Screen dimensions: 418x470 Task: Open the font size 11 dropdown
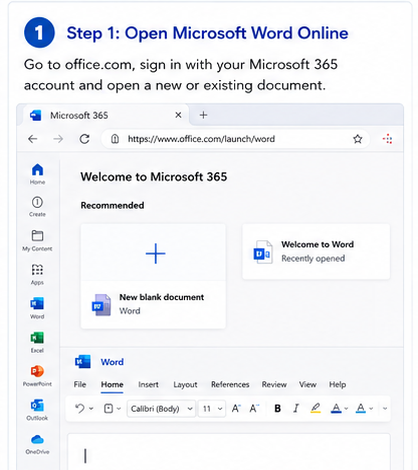click(x=212, y=408)
